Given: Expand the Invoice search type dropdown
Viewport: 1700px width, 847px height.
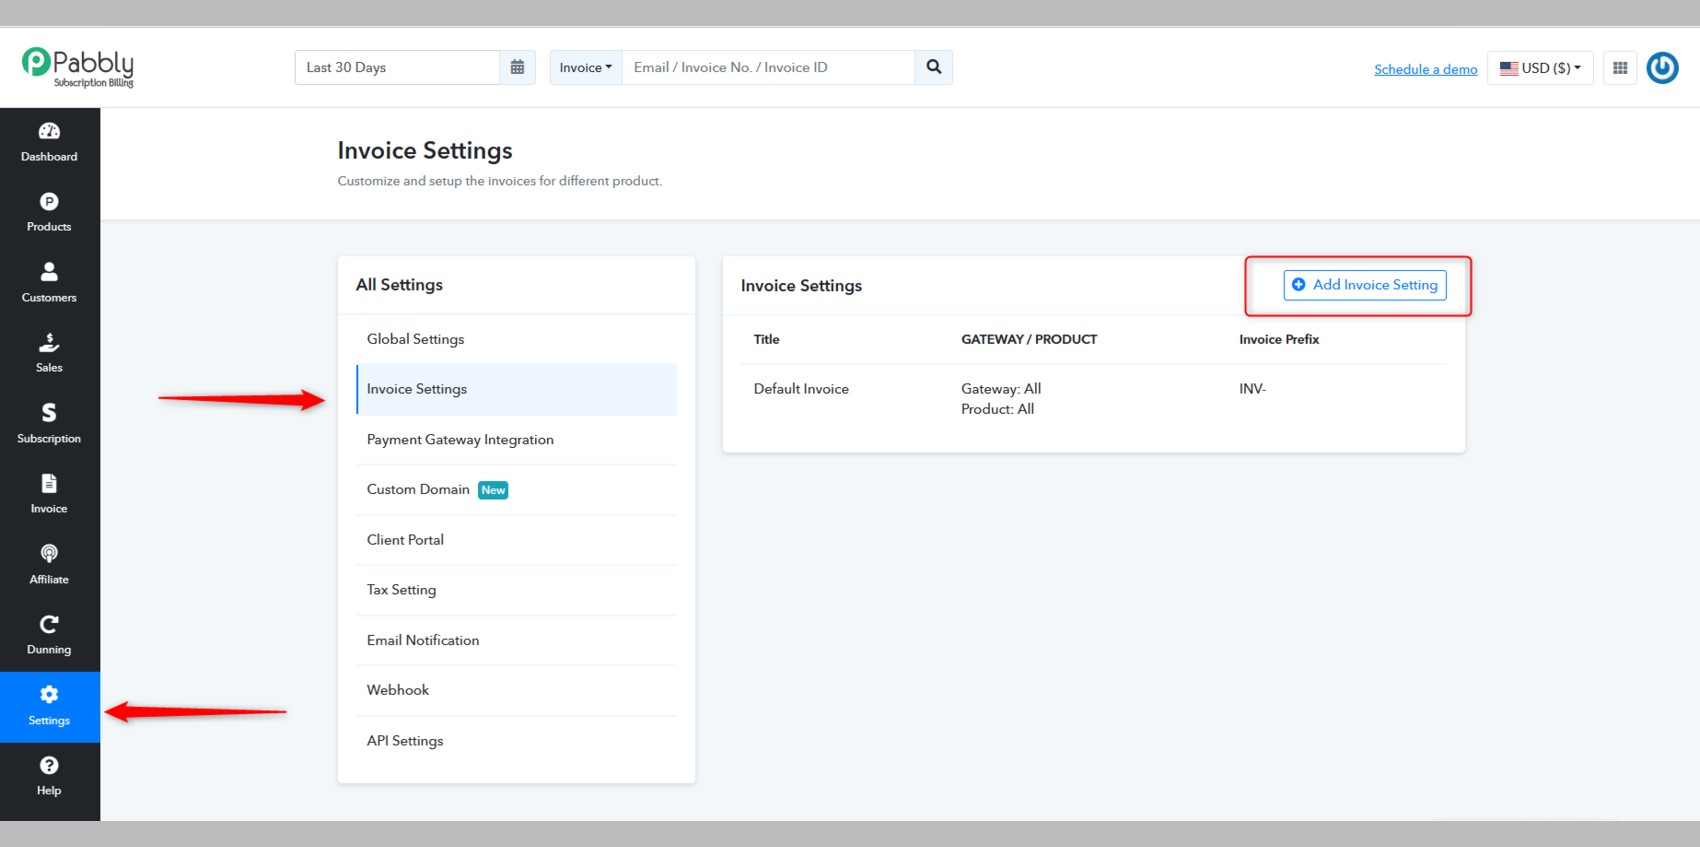Looking at the screenshot, I should (x=586, y=67).
